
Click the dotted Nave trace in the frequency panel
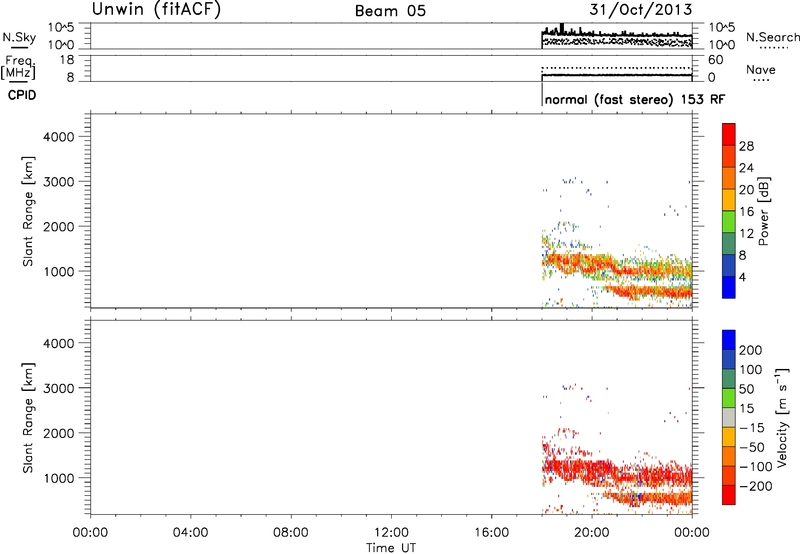click(x=617, y=68)
